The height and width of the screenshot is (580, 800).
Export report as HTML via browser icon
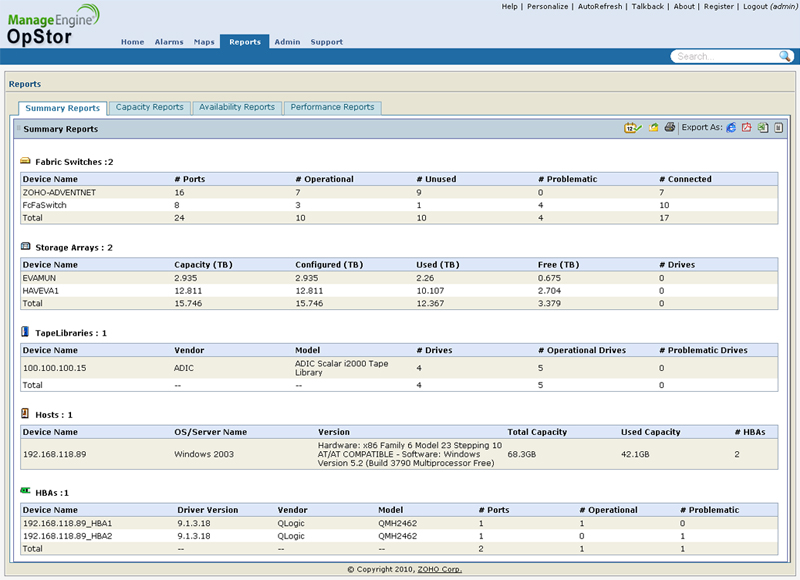[x=731, y=128]
